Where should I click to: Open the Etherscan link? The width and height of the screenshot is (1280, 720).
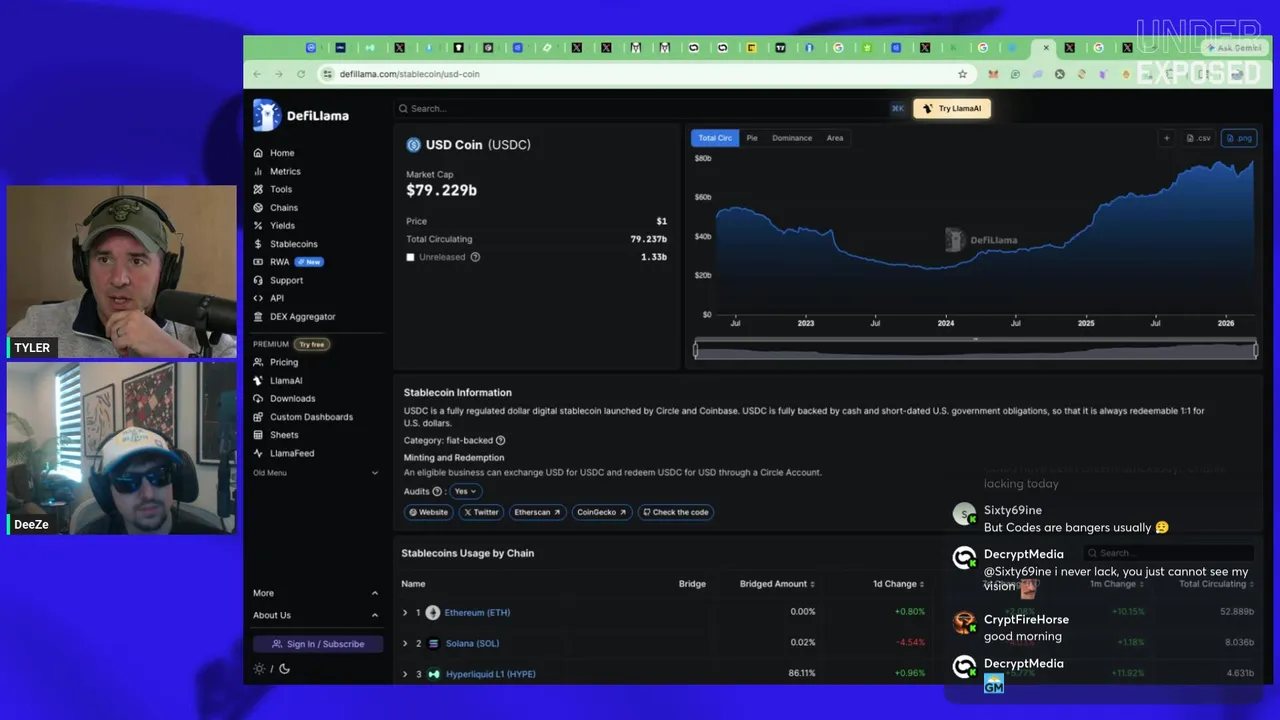tap(537, 512)
